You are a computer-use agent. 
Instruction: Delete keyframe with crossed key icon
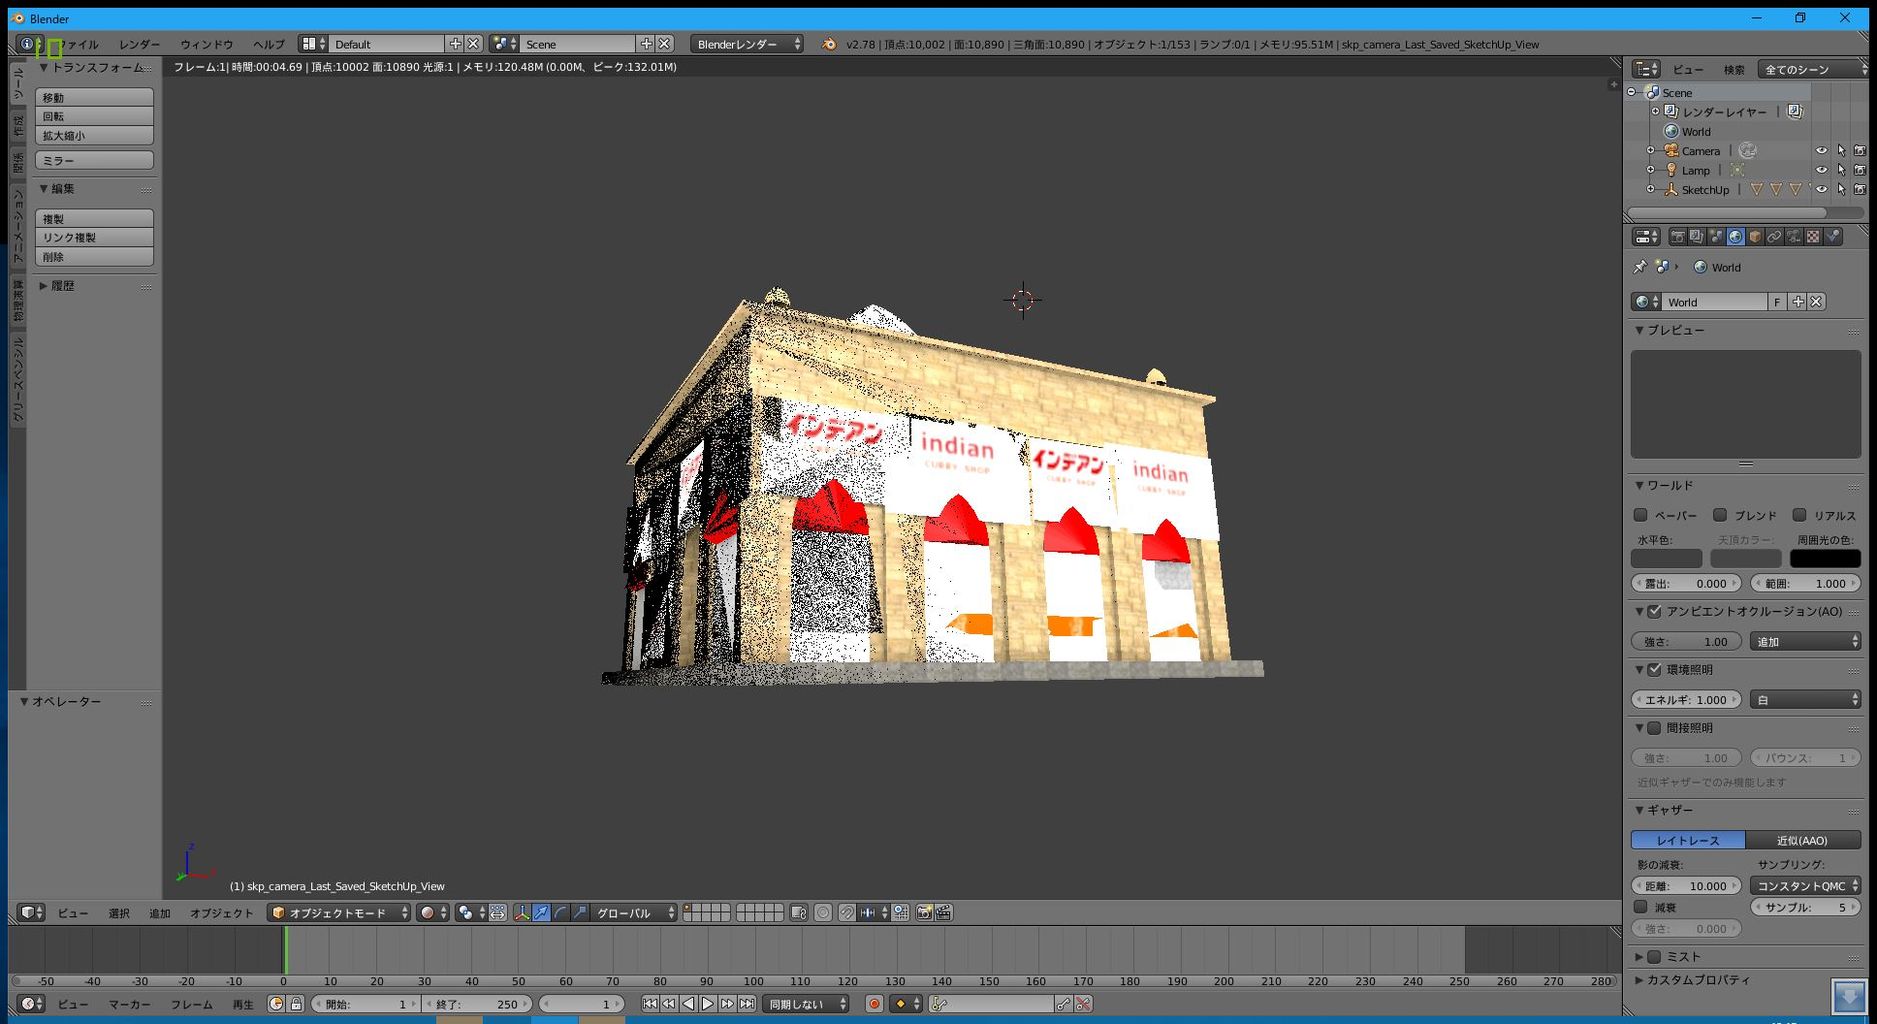(1083, 1004)
